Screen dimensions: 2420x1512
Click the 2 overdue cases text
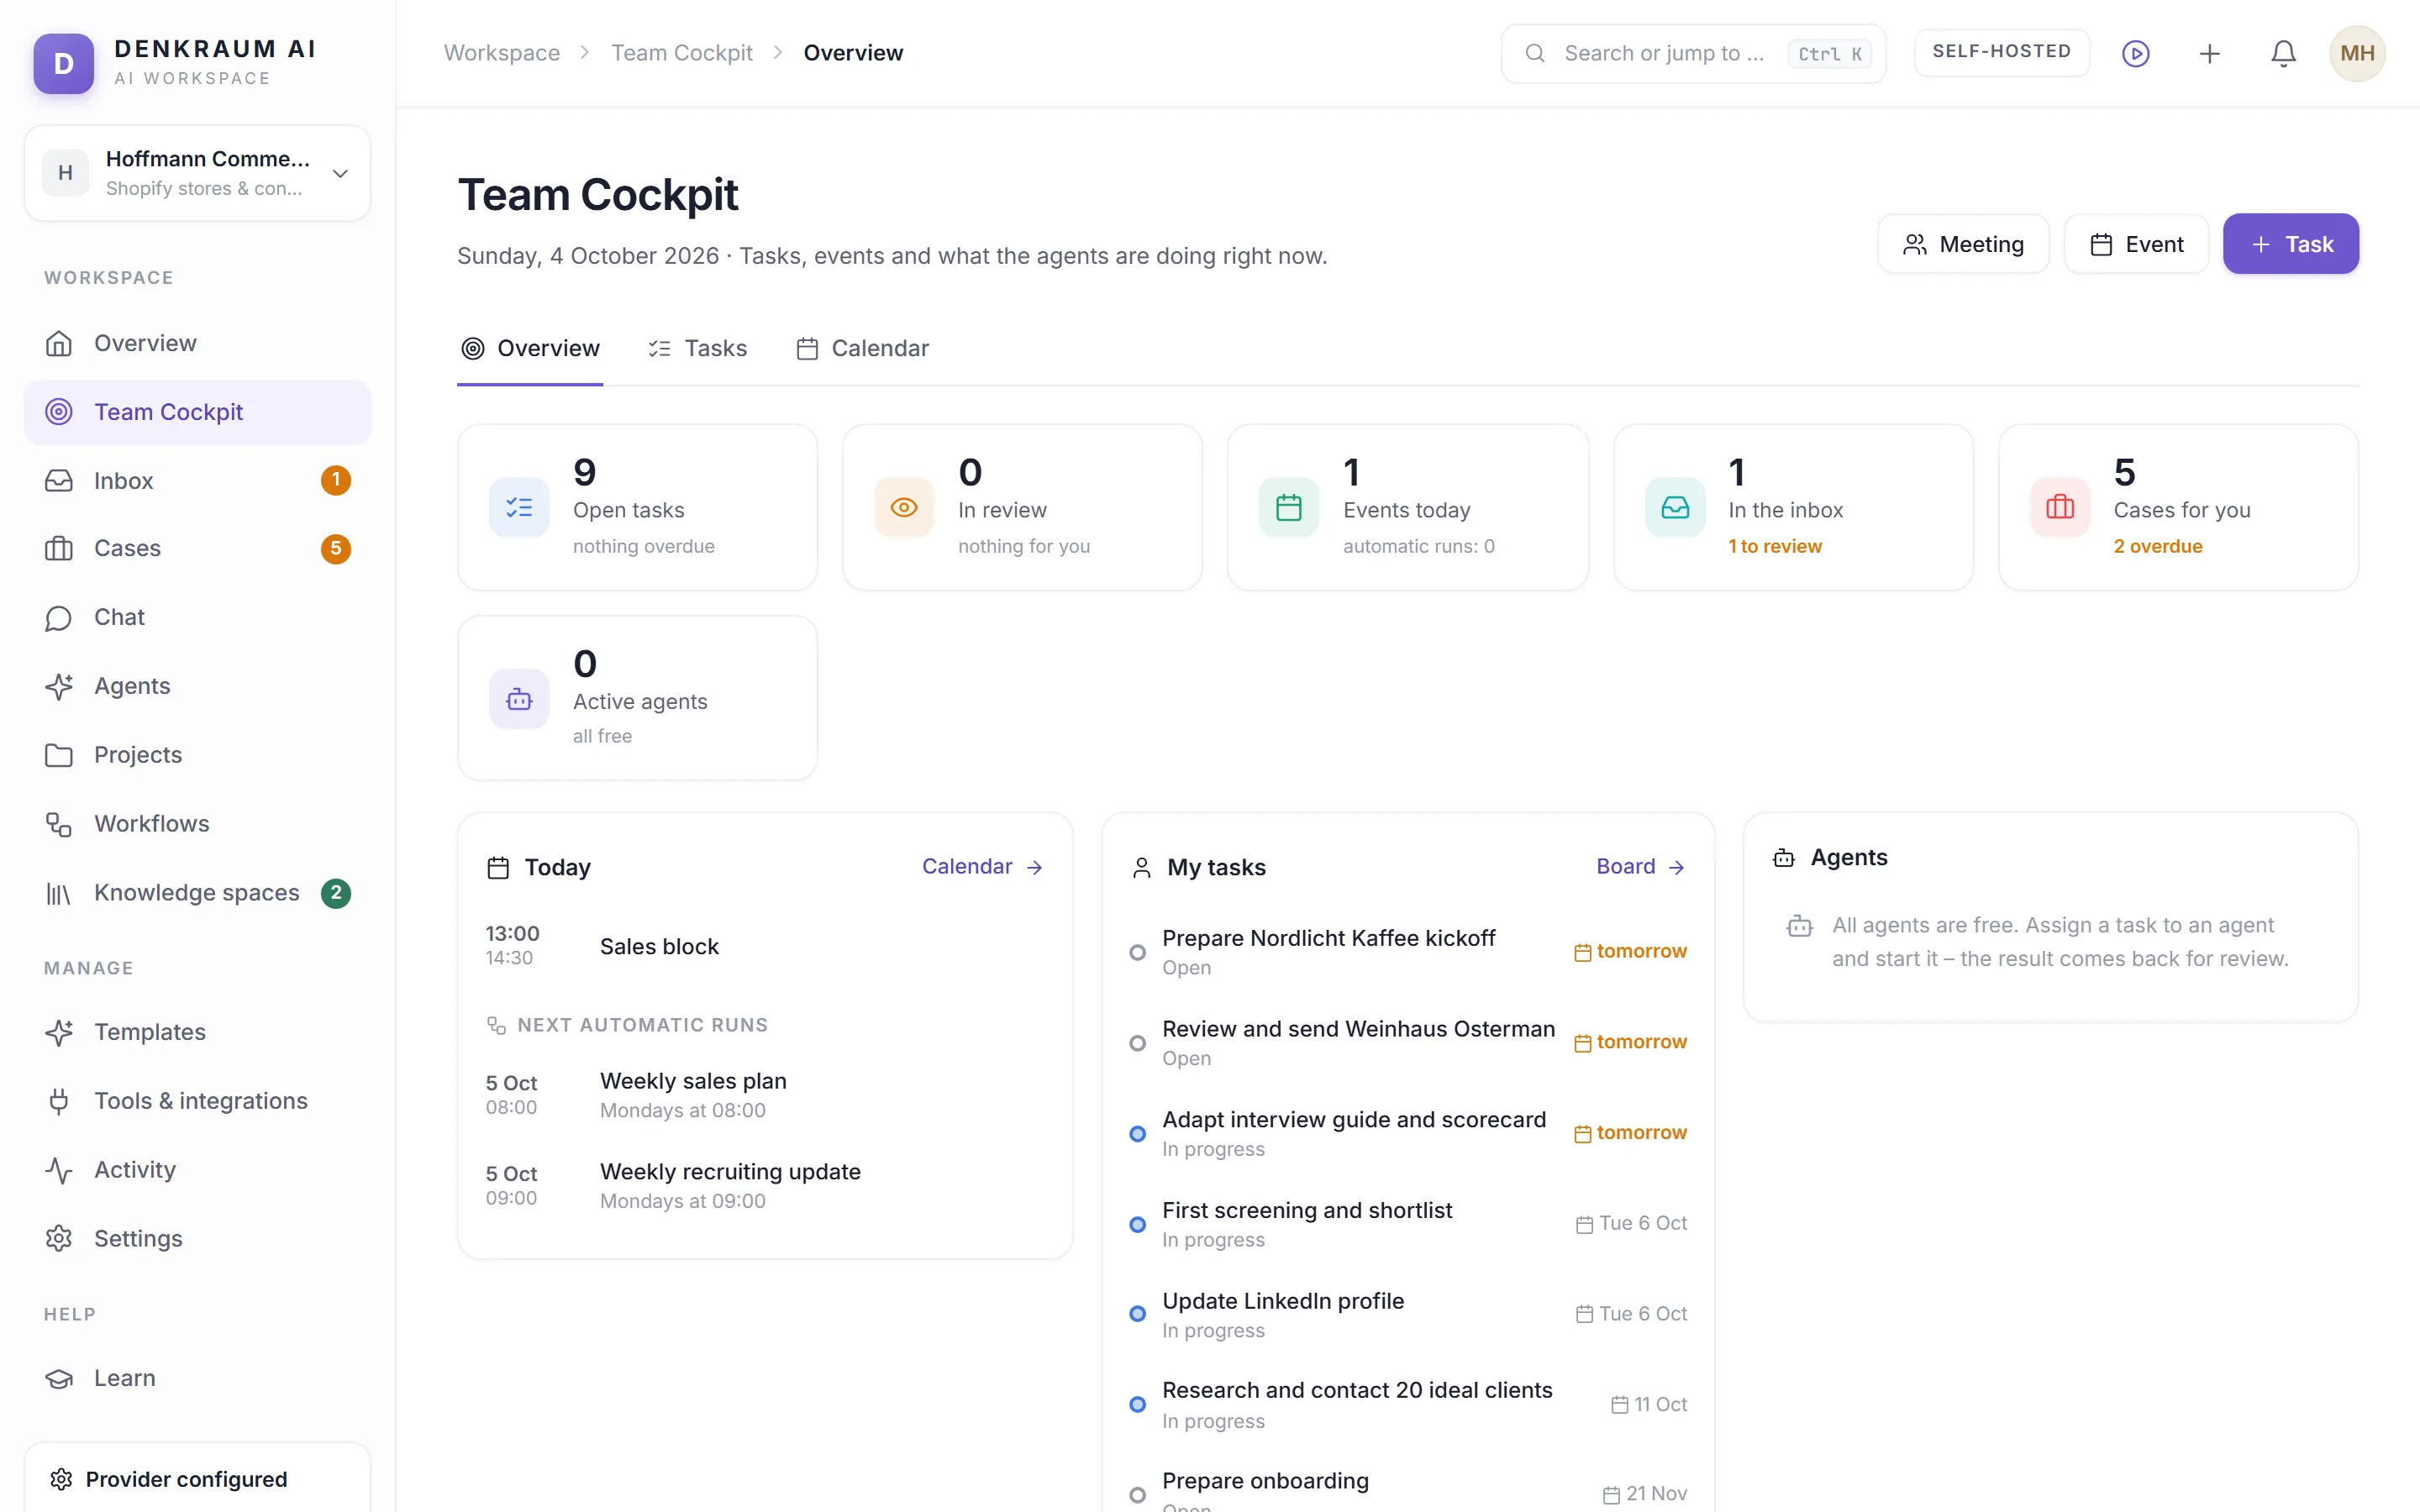tap(2157, 546)
